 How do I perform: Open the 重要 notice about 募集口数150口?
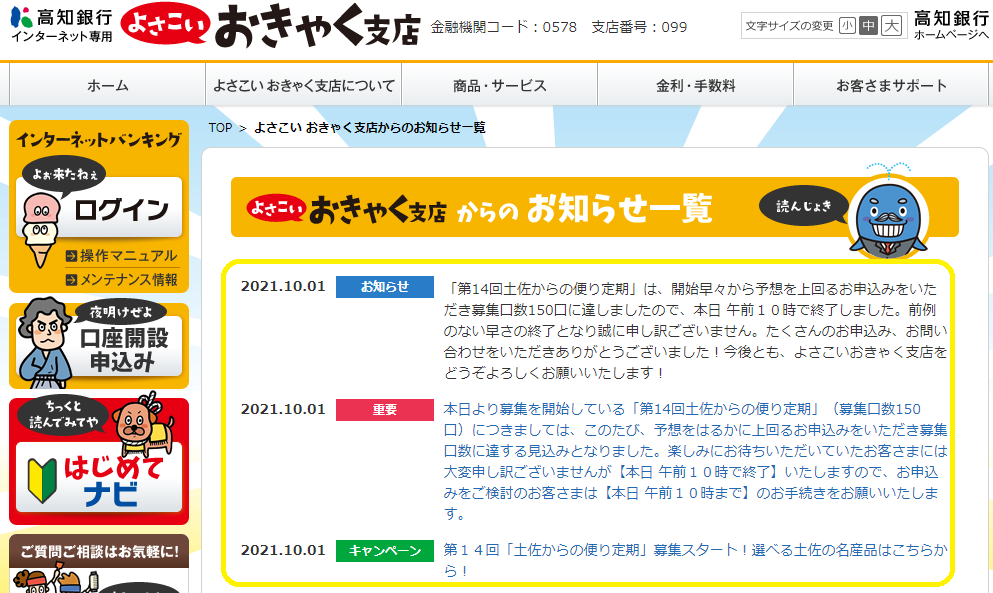coord(695,461)
